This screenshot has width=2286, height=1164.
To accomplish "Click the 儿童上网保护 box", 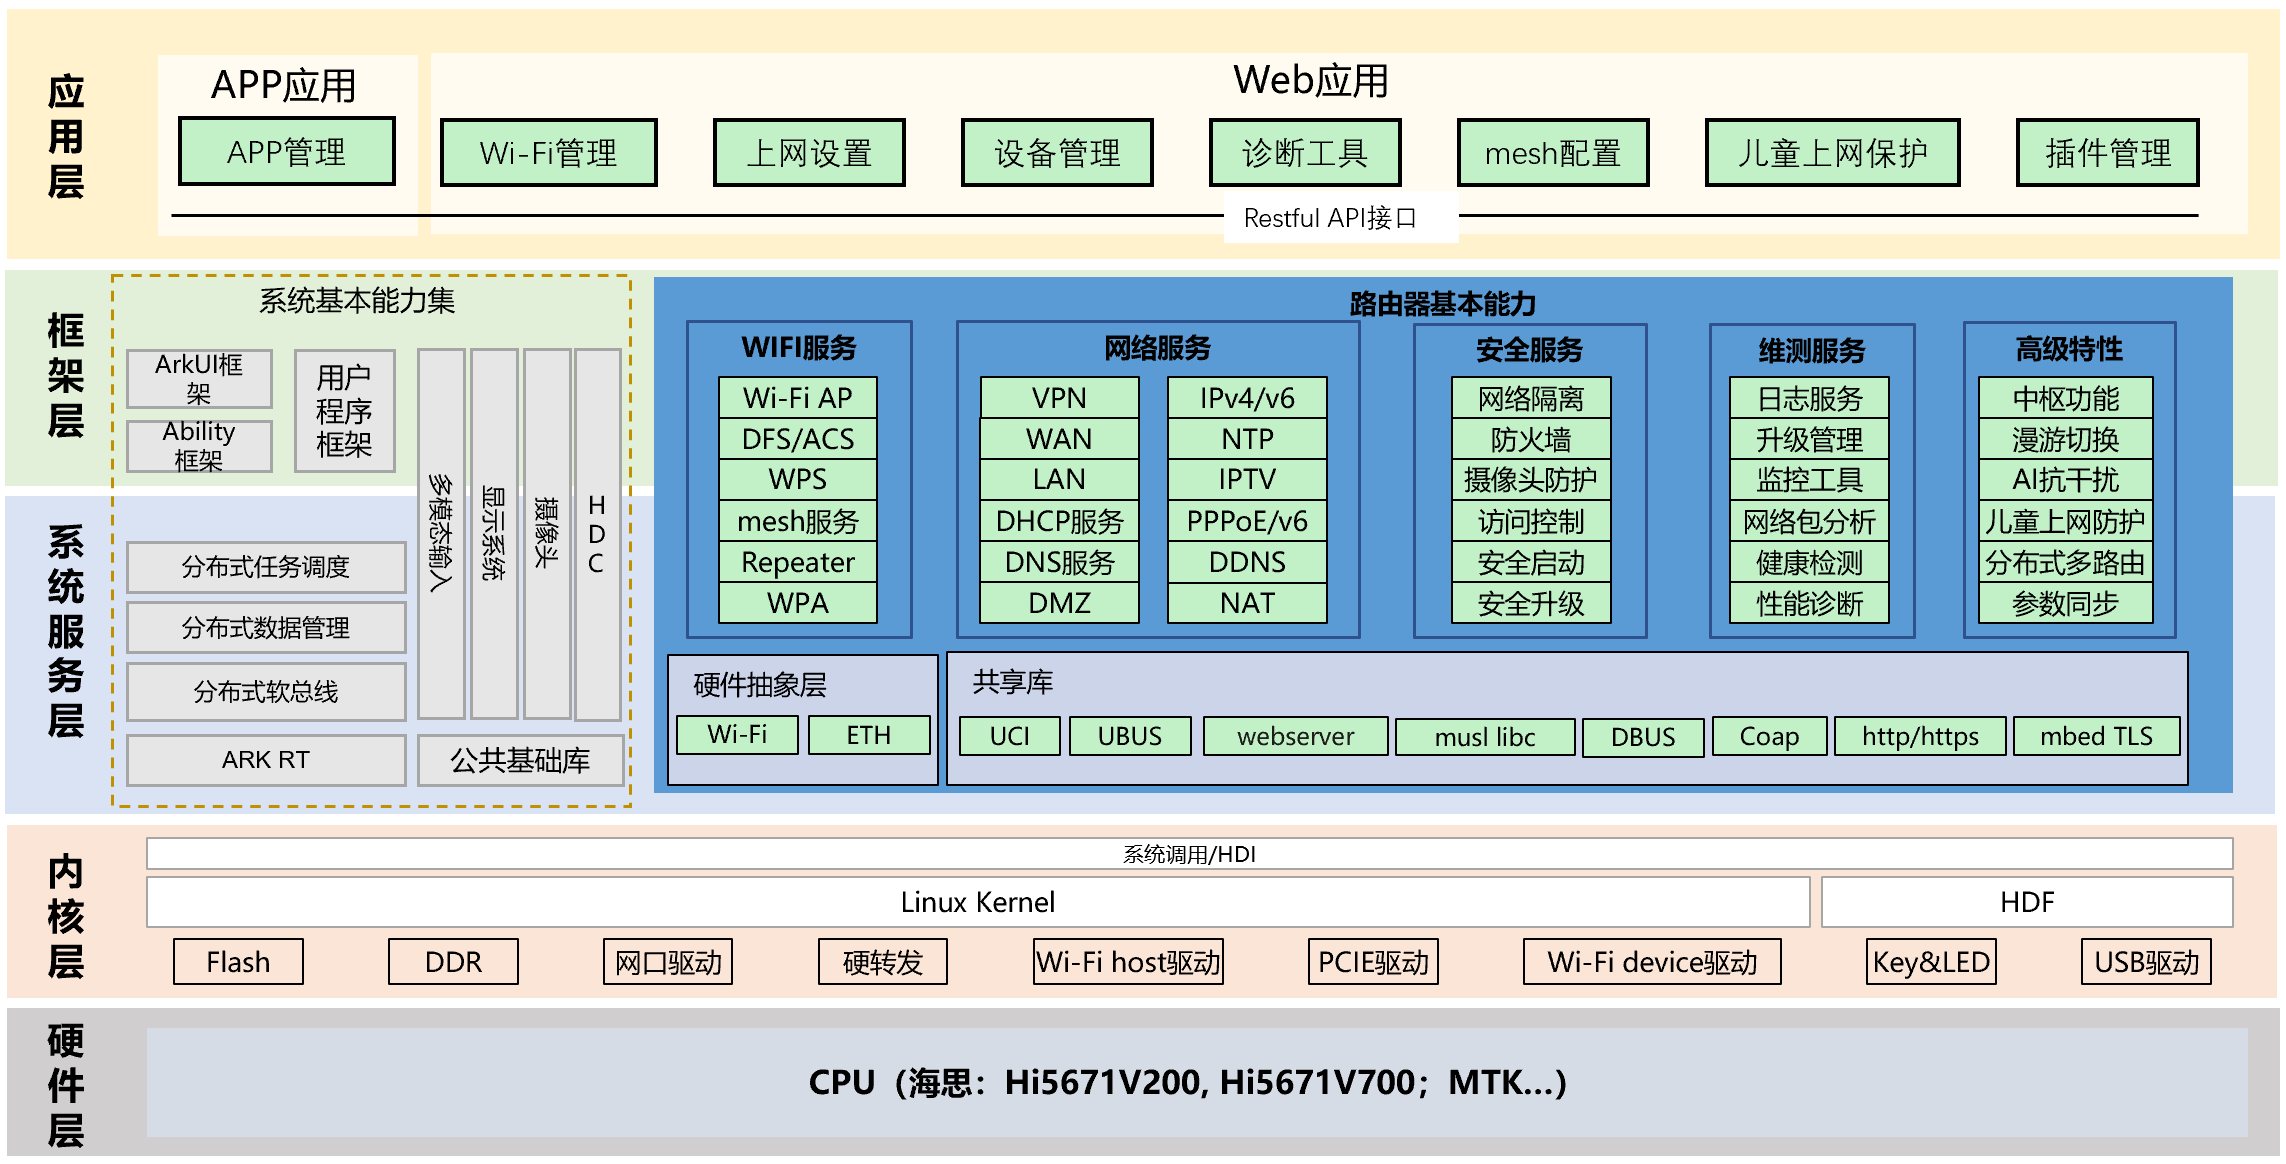I will click(x=1832, y=153).
